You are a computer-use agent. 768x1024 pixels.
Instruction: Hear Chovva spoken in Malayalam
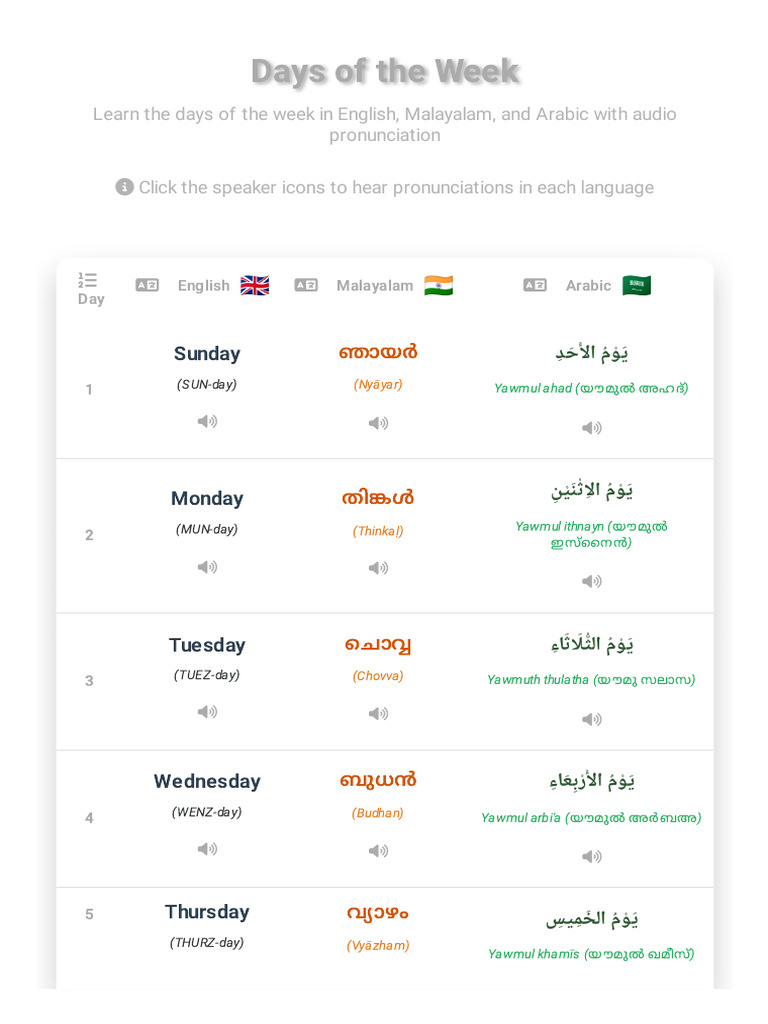(378, 714)
